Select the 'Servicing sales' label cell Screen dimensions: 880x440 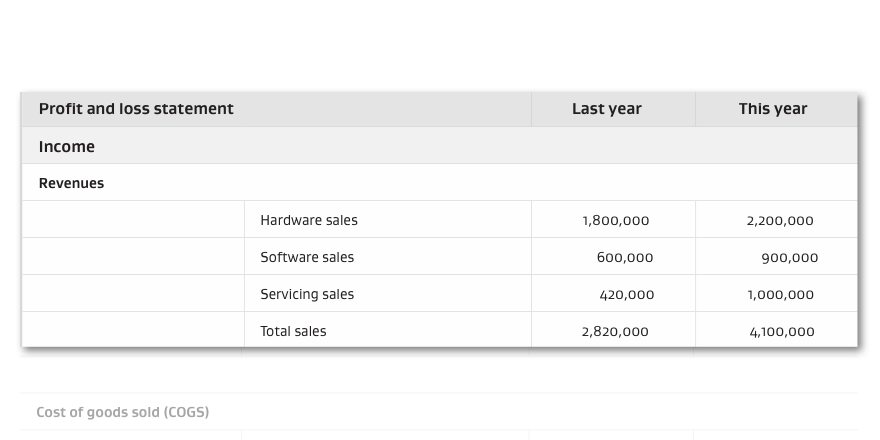click(307, 294)
